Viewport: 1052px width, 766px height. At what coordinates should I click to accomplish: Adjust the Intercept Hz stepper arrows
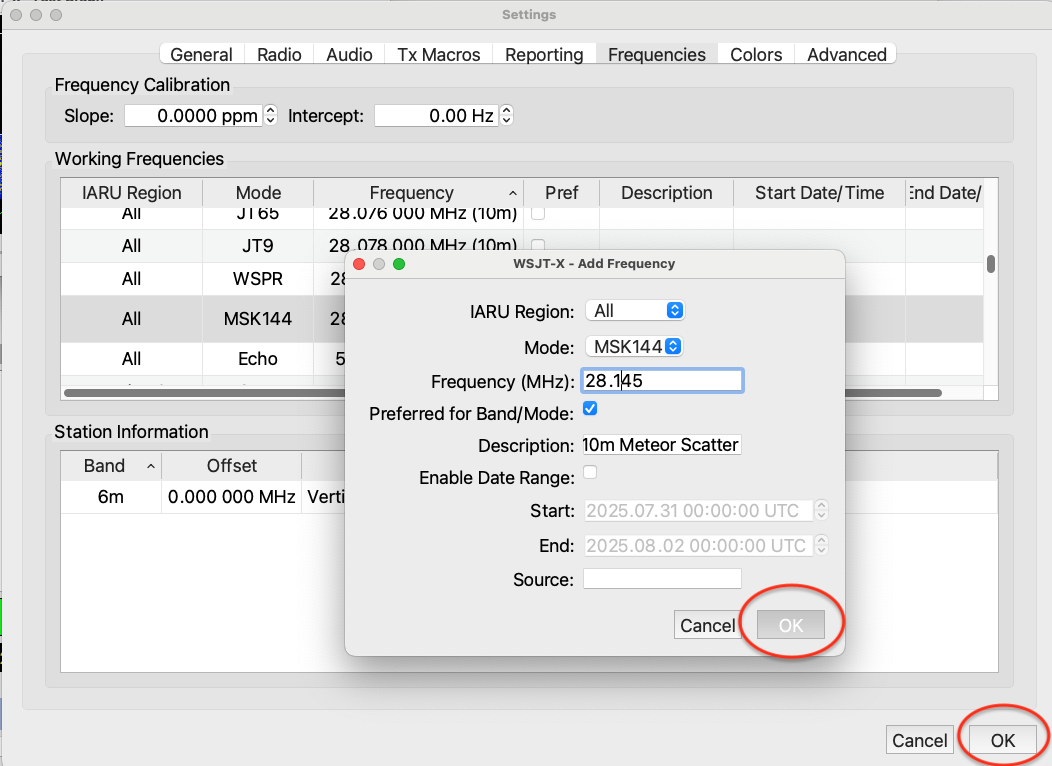506,116
